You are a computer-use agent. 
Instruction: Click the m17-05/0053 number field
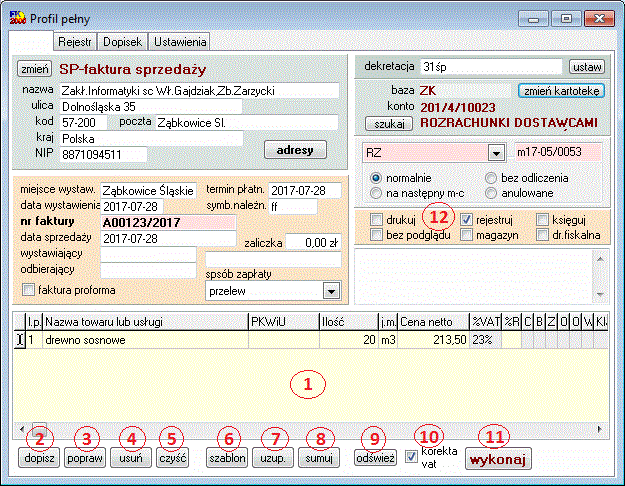click(x=558, y=152)
